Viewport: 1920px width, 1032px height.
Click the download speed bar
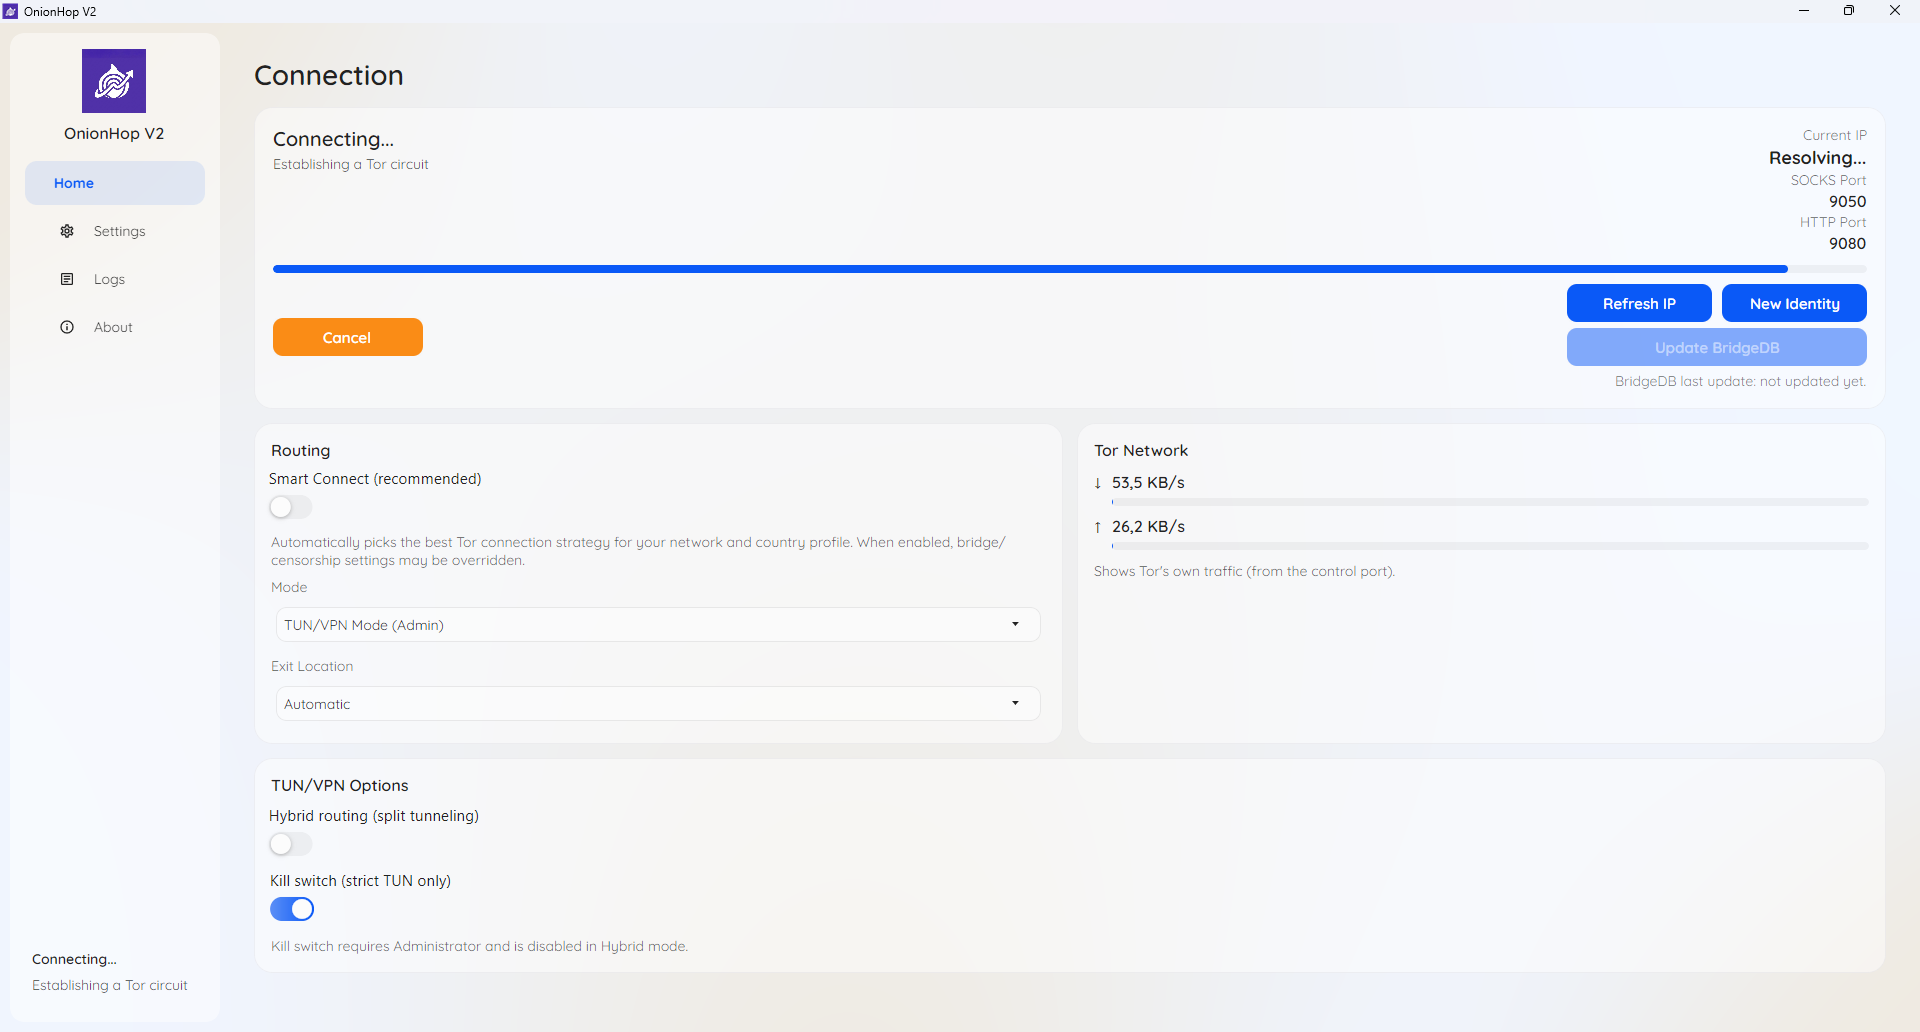(1490, 502)
